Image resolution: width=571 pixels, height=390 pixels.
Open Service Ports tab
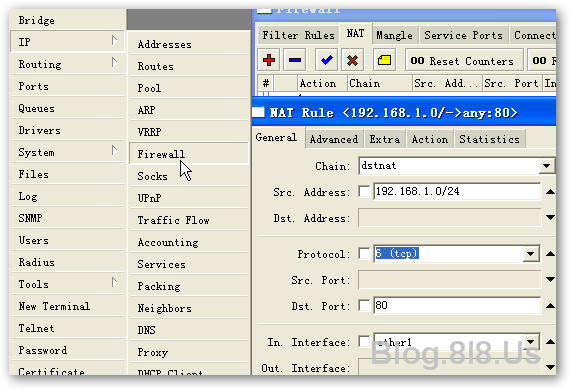tap(464, 35)
